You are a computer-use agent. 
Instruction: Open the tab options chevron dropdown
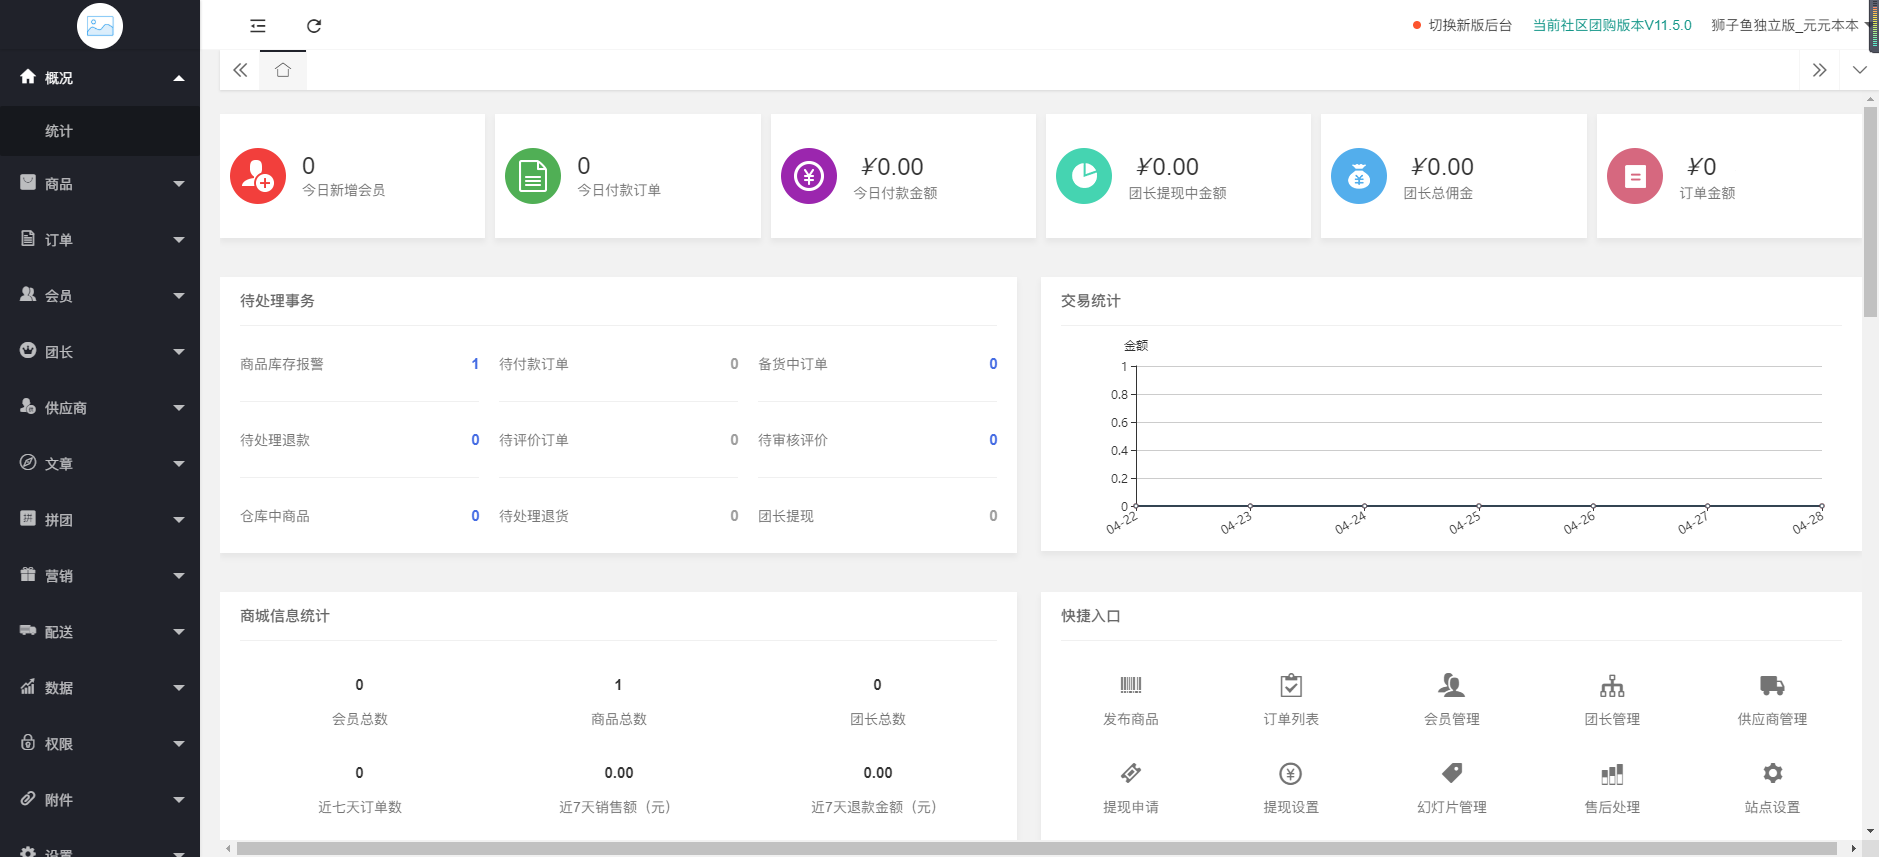click(x=1859, y=70)
